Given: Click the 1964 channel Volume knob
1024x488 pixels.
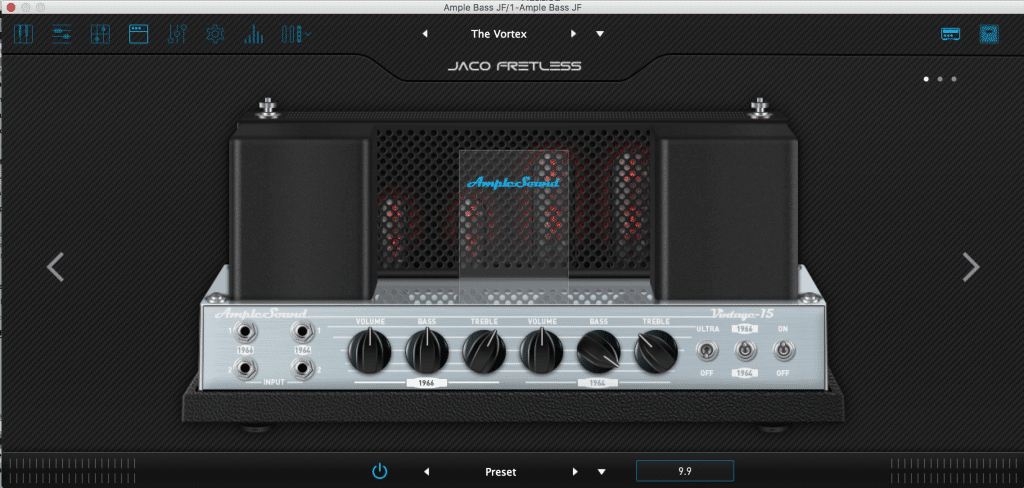Looking at the screenshot, I should pos(541,351).
